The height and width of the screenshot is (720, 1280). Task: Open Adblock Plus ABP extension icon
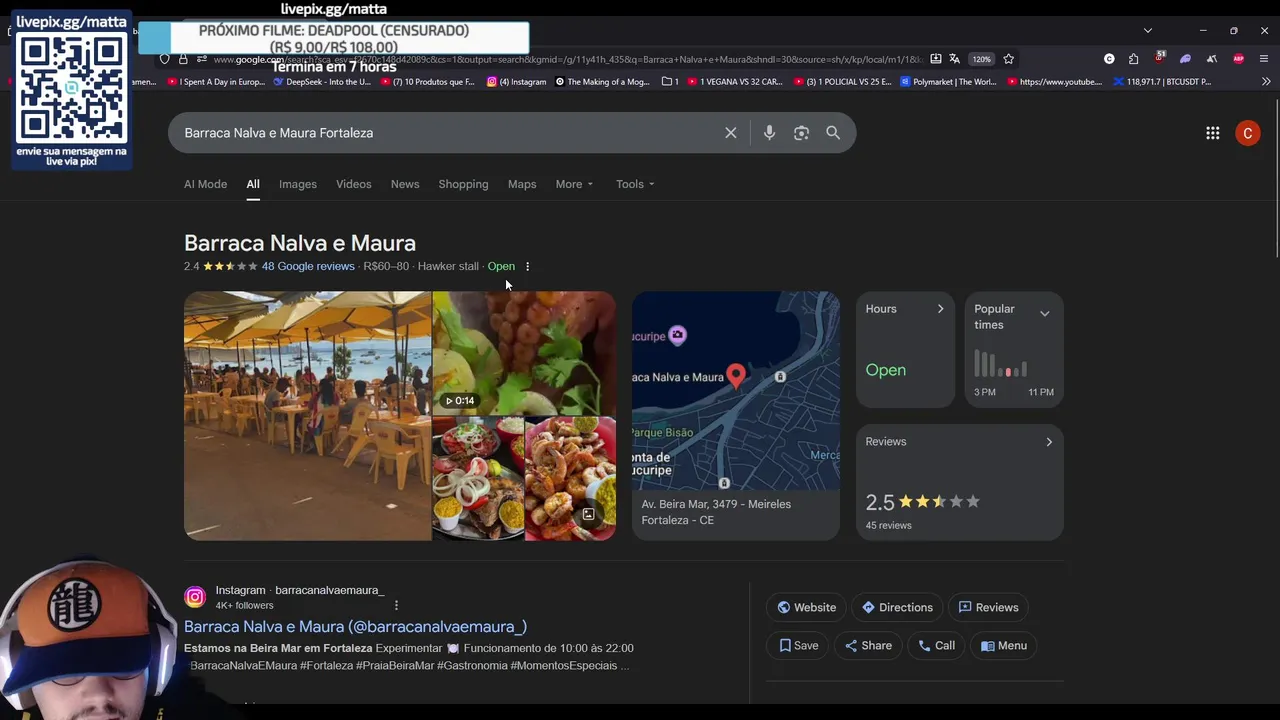coord(1238,59)
